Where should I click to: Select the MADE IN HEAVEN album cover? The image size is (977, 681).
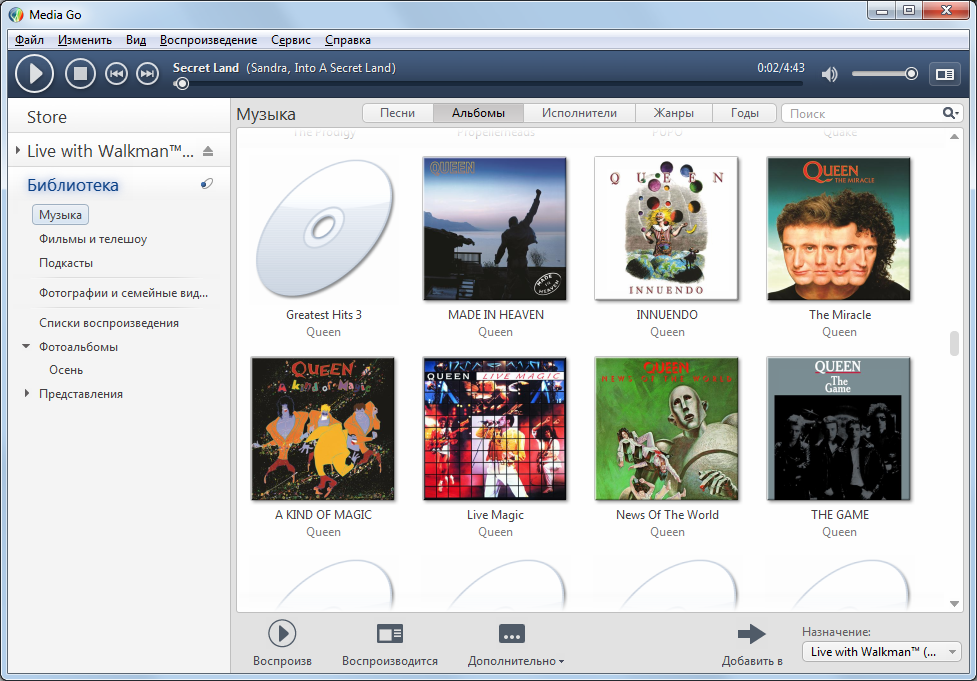495,229
